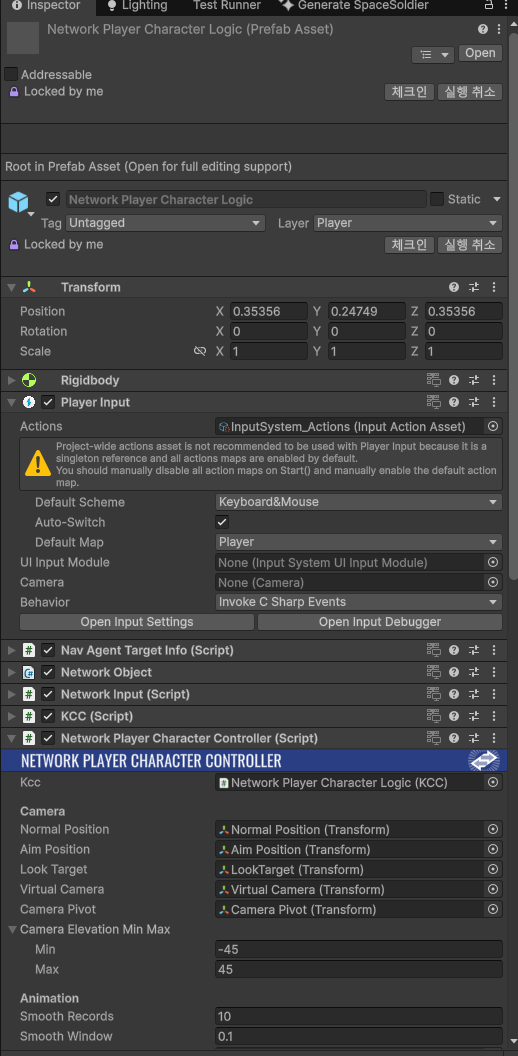The height and width of the screenshot is (1056, 518).
Task: Open the Inspector header three-dot menu
Action: coord(498,30)
